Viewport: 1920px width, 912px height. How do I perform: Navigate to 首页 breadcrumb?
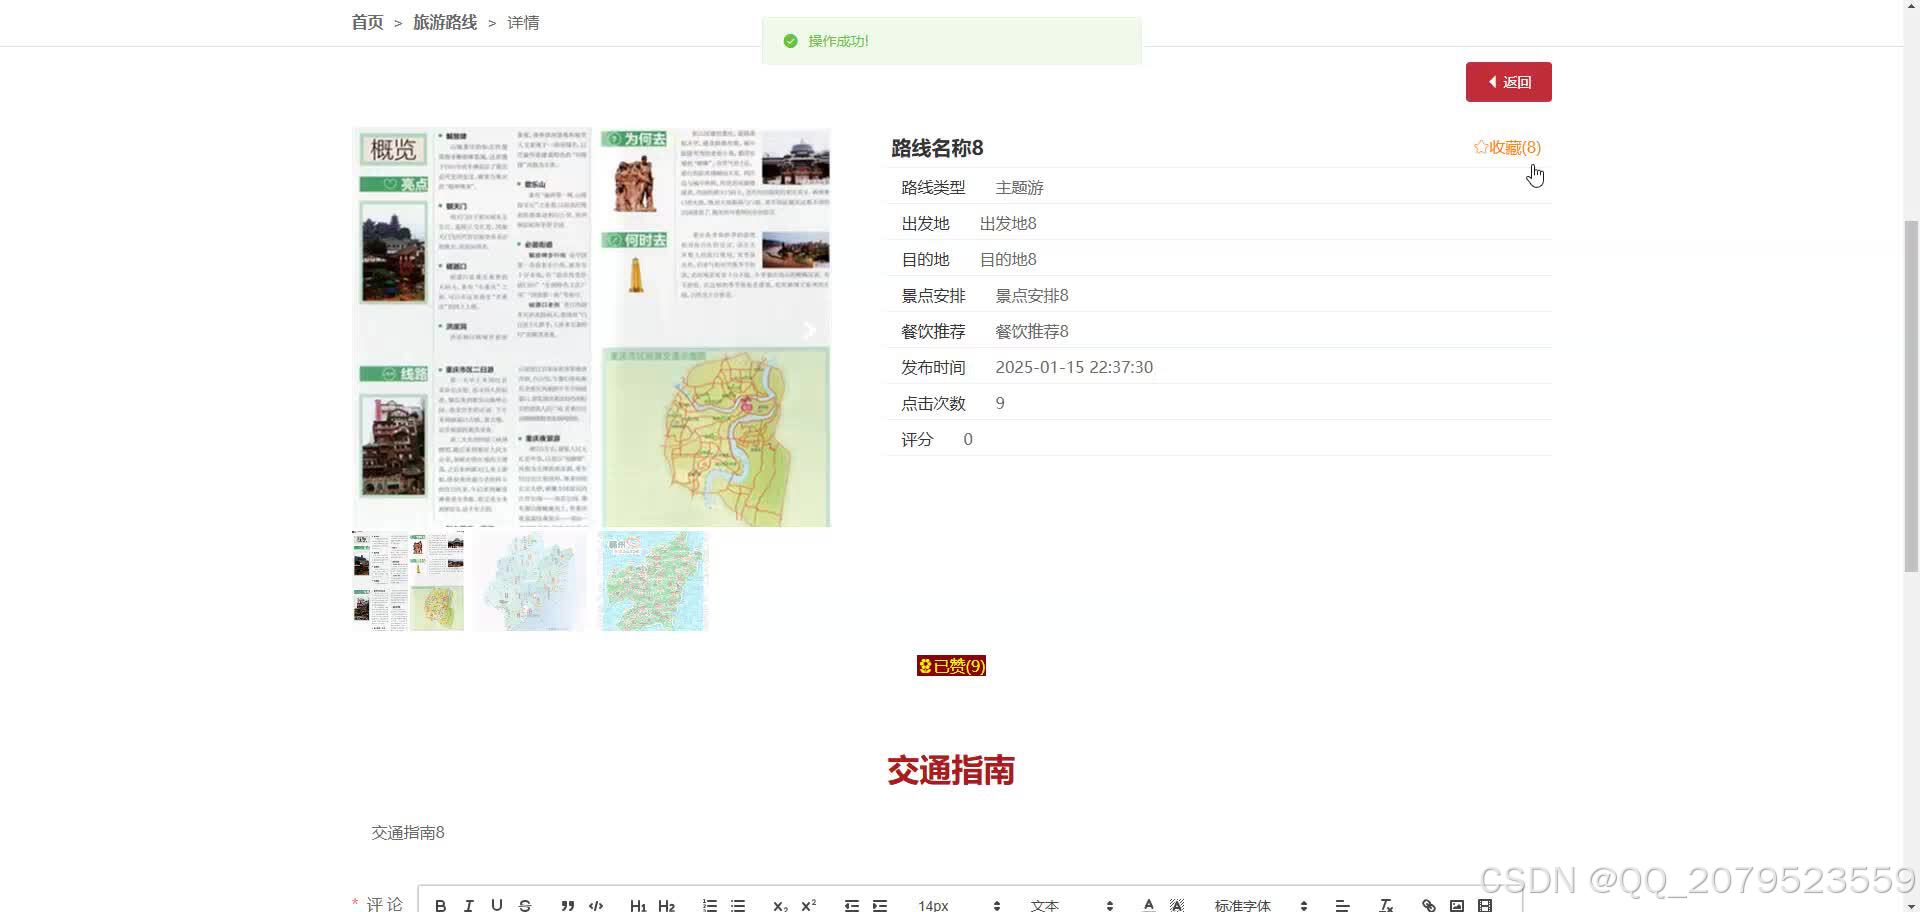point(367,21)
